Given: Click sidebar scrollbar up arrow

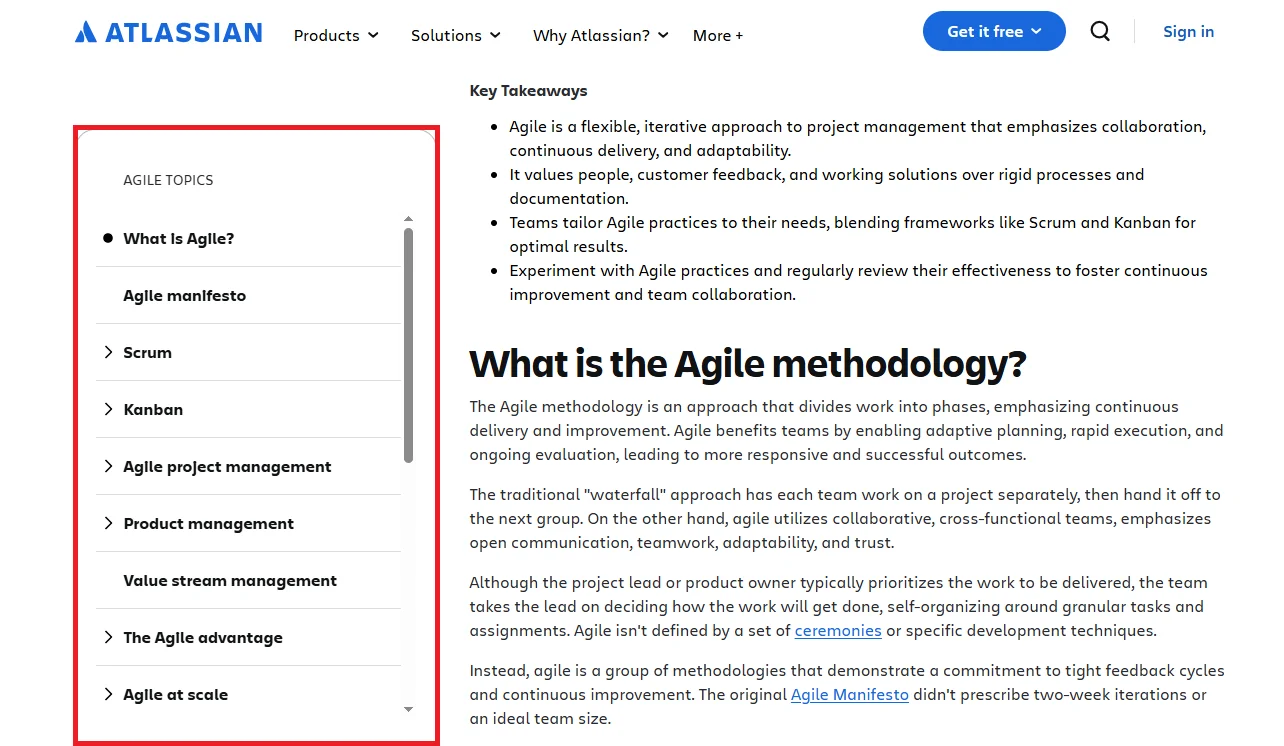Looking at the screenshot, I should coord(408,218).
